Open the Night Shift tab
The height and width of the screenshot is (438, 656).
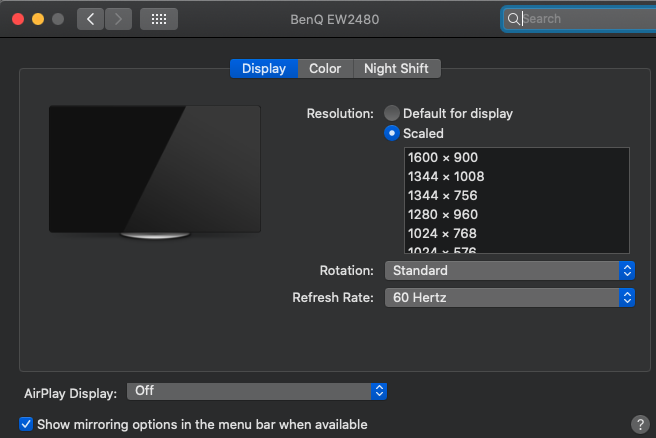click(396, 68)
